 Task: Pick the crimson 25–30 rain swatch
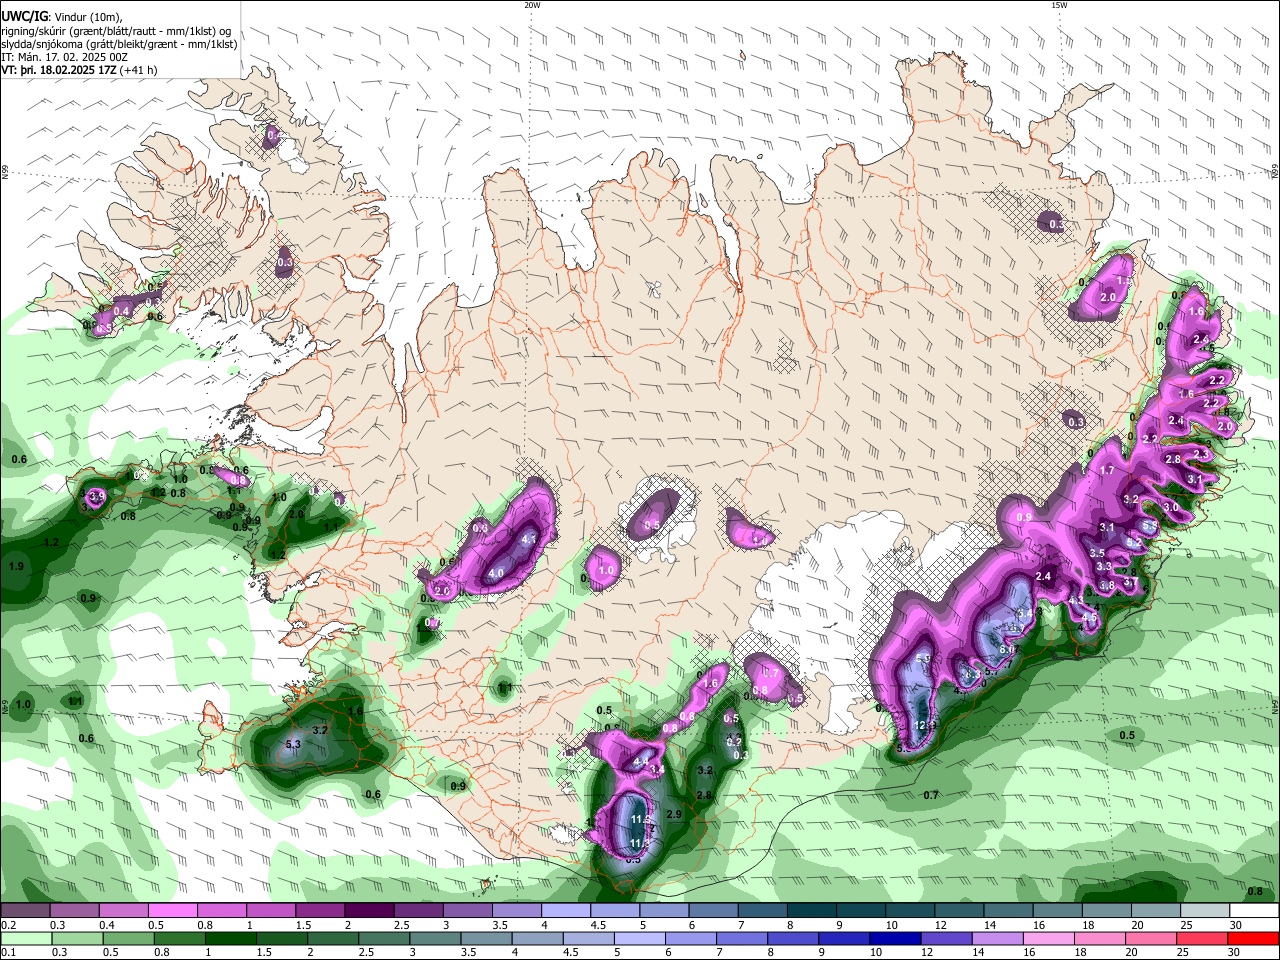[x=1201, y=938]
